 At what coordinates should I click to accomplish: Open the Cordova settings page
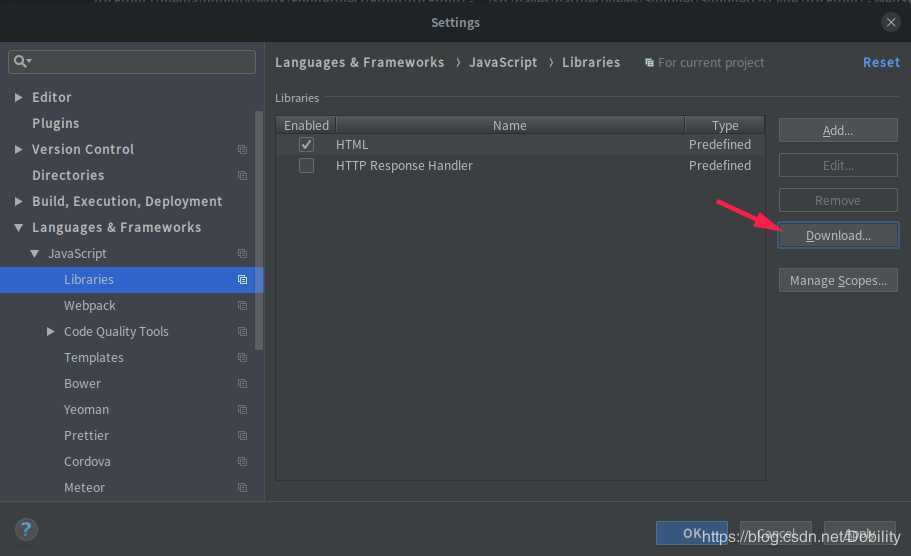click(x=87, y=461)
